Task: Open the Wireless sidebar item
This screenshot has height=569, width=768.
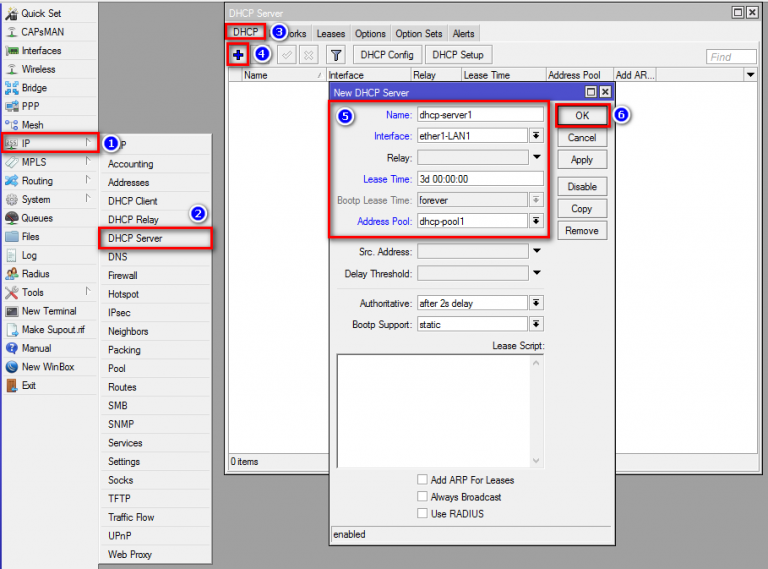Action: pyautogui.click(x=38, y=69)
